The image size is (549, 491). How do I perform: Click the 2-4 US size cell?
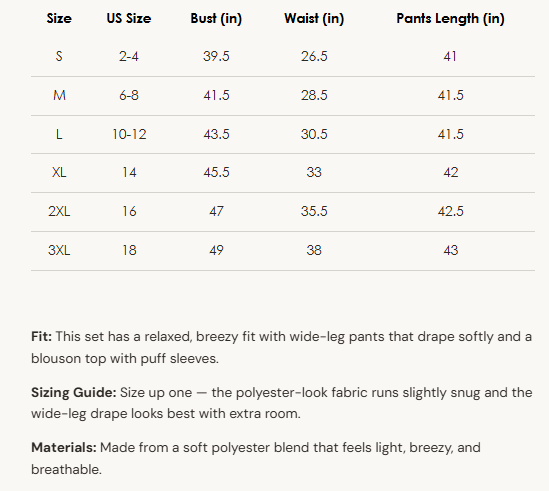(x=129, y=56)
